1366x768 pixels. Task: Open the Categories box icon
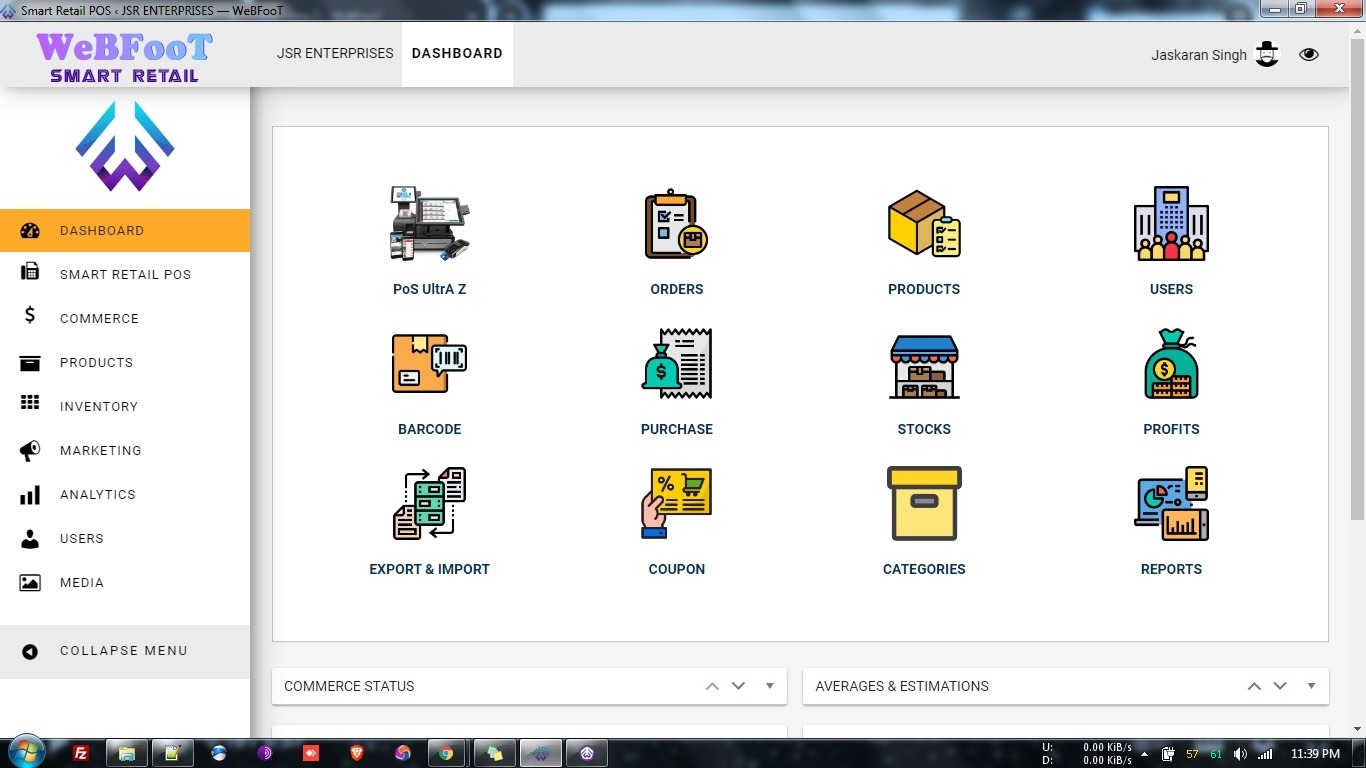click(923, 504)
